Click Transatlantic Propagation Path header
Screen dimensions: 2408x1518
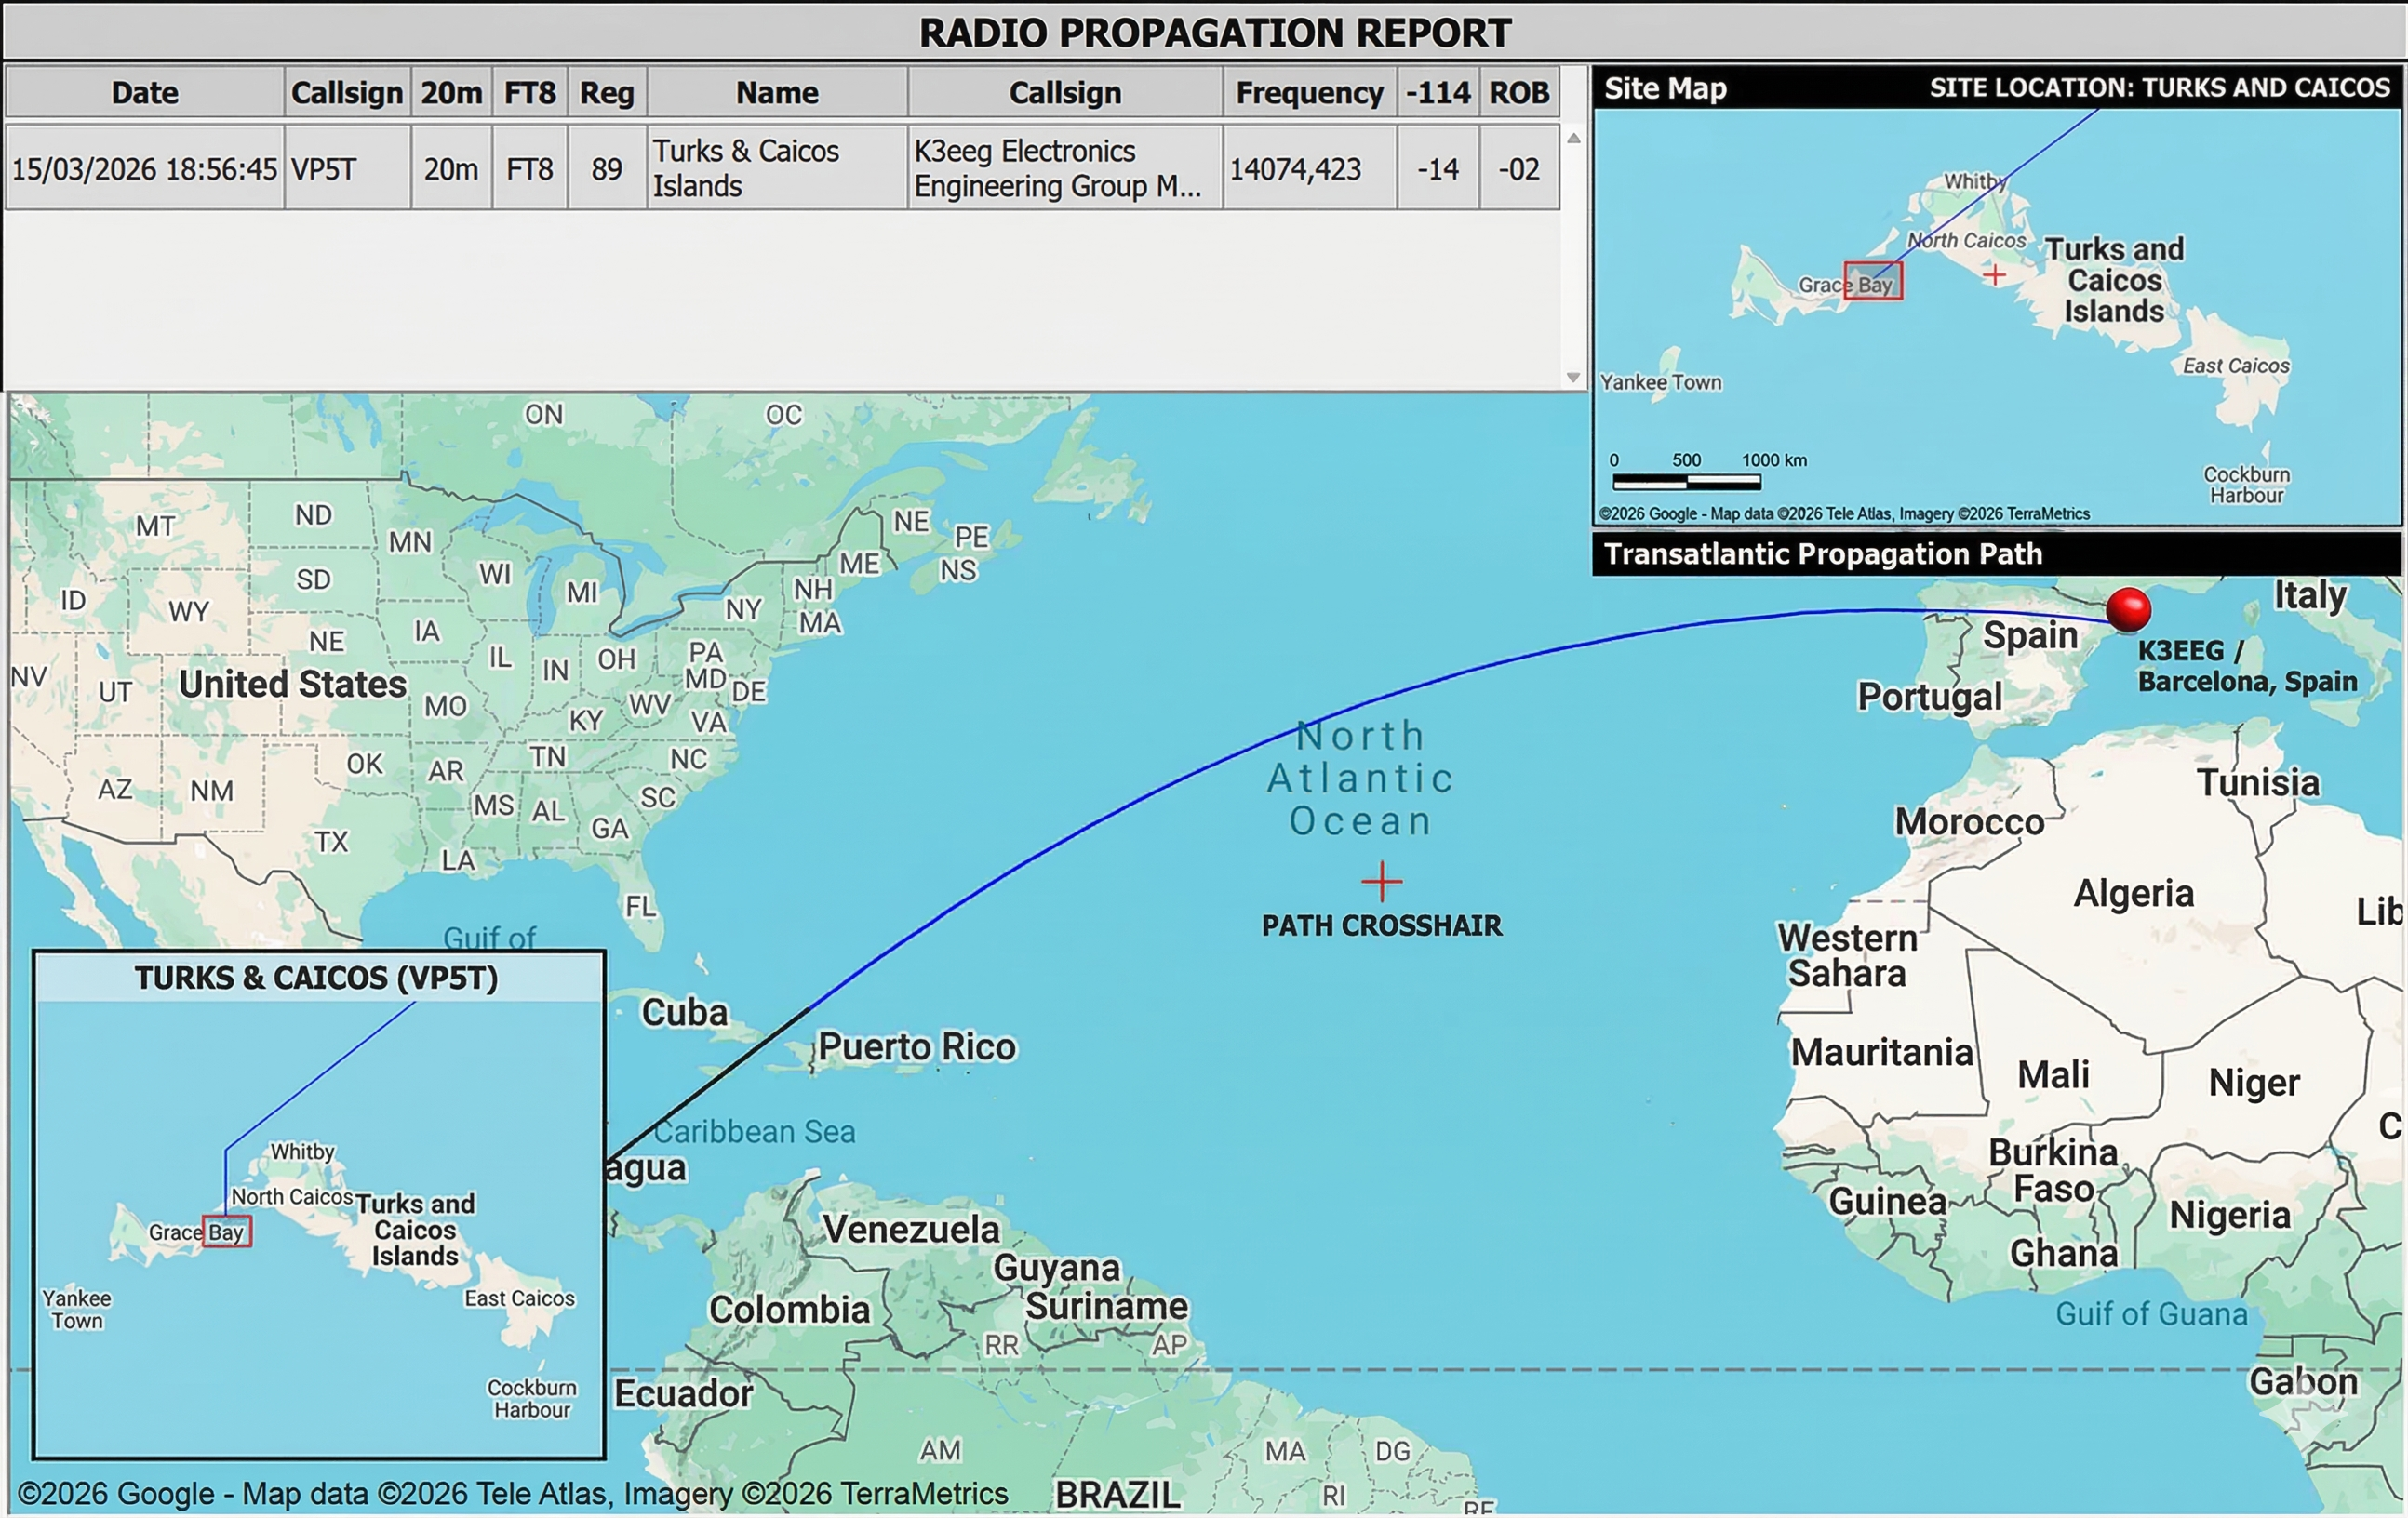click(1822, 554)
